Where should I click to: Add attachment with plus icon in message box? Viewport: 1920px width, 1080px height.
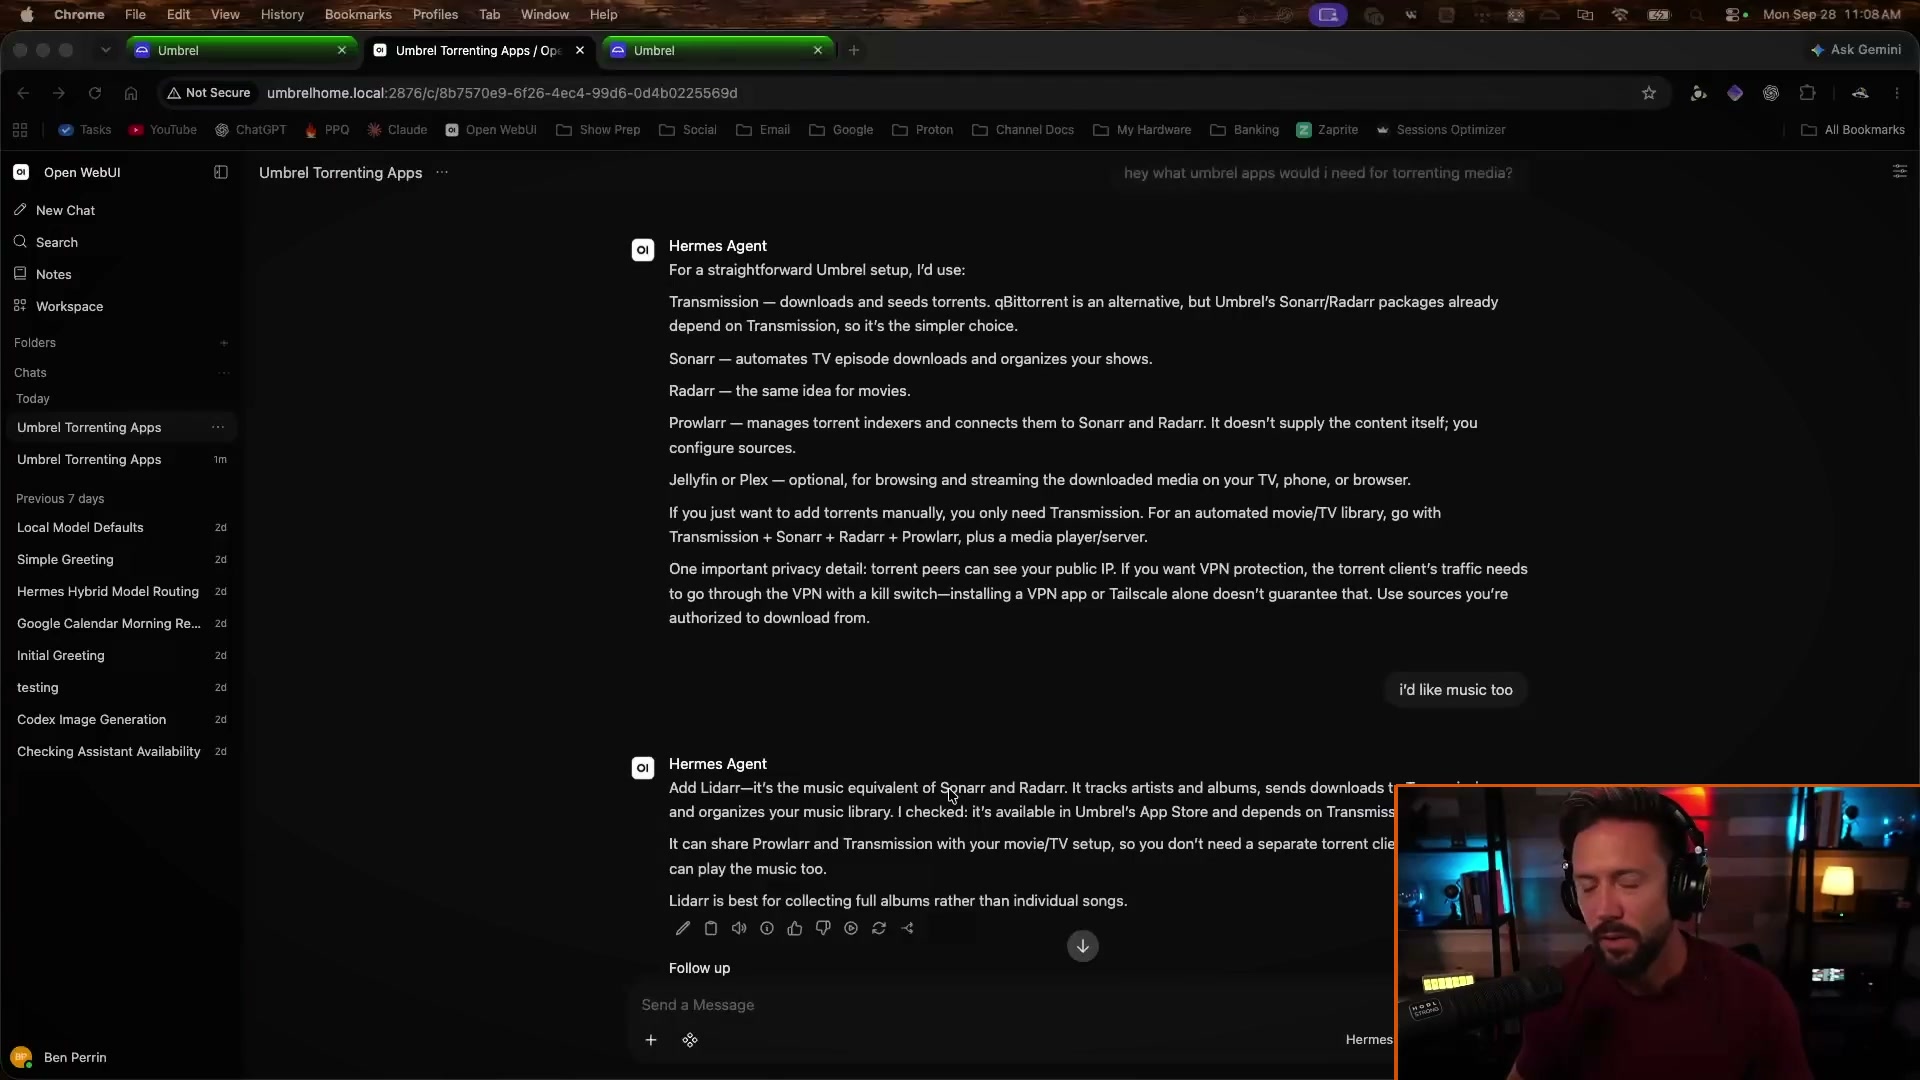pos(651,1040)
